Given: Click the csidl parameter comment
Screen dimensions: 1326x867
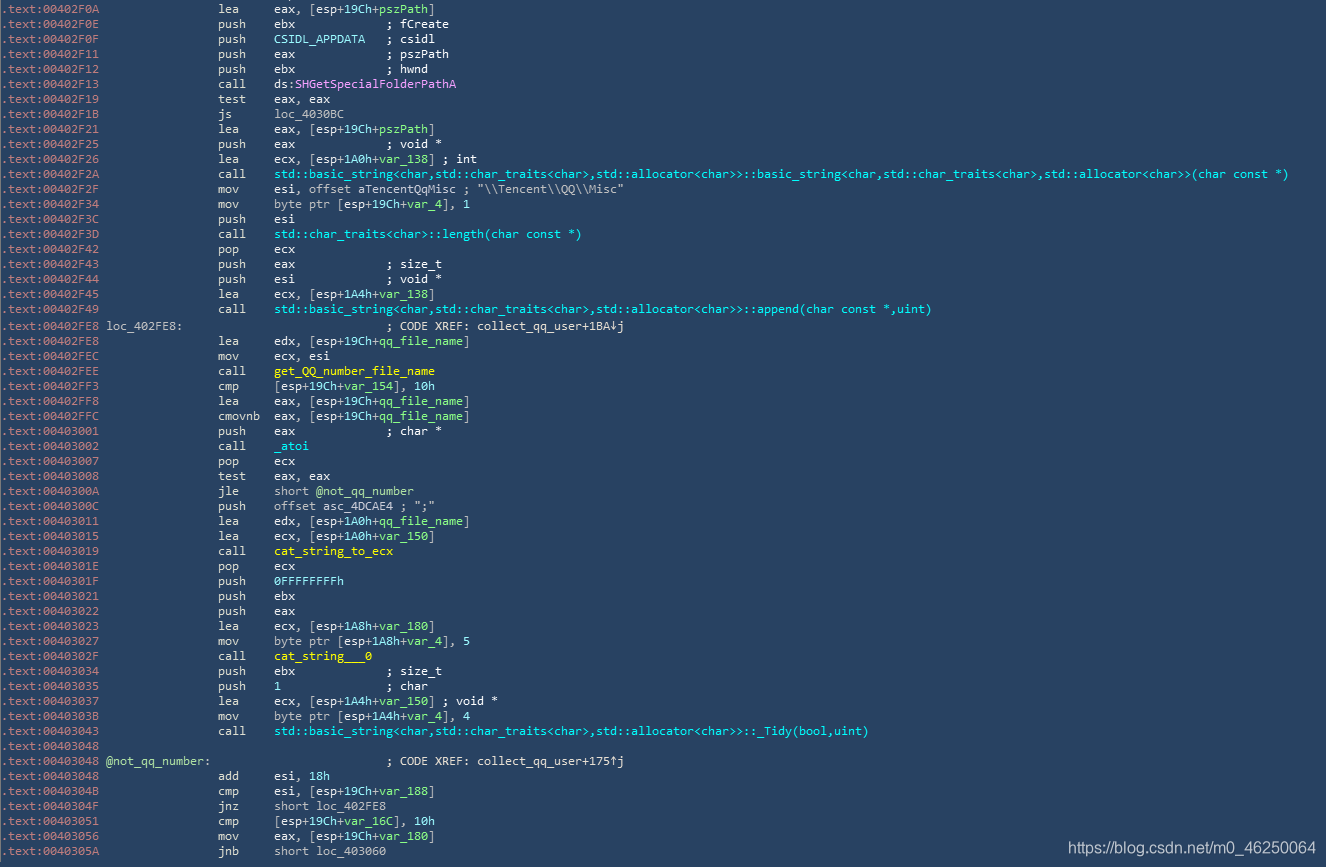Looking at the screenshot, I should click(x=417, y=39).
